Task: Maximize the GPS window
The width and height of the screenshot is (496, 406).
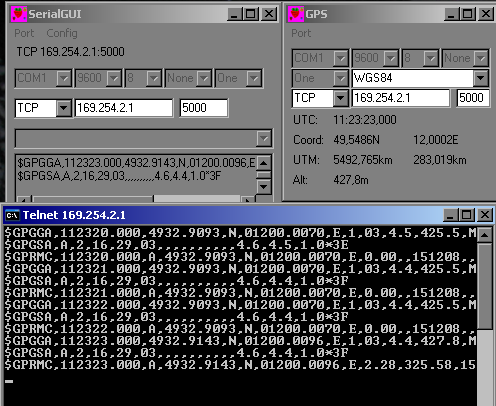Action: pos(468,14)
